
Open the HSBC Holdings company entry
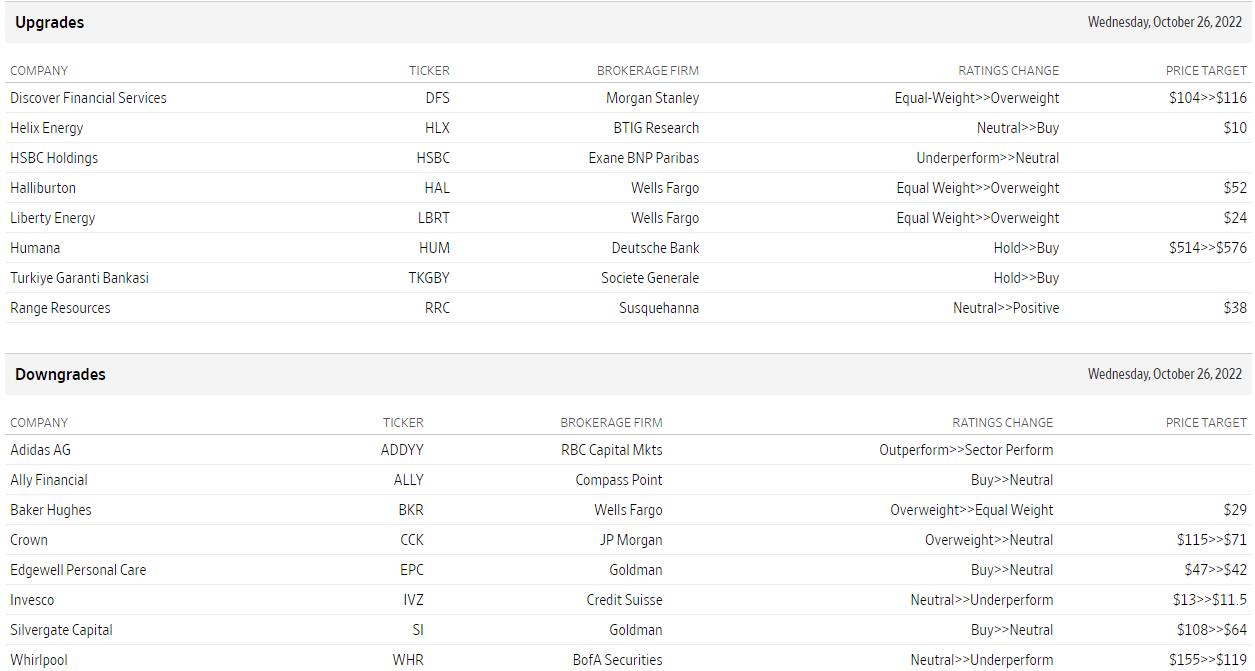point(54,158)
